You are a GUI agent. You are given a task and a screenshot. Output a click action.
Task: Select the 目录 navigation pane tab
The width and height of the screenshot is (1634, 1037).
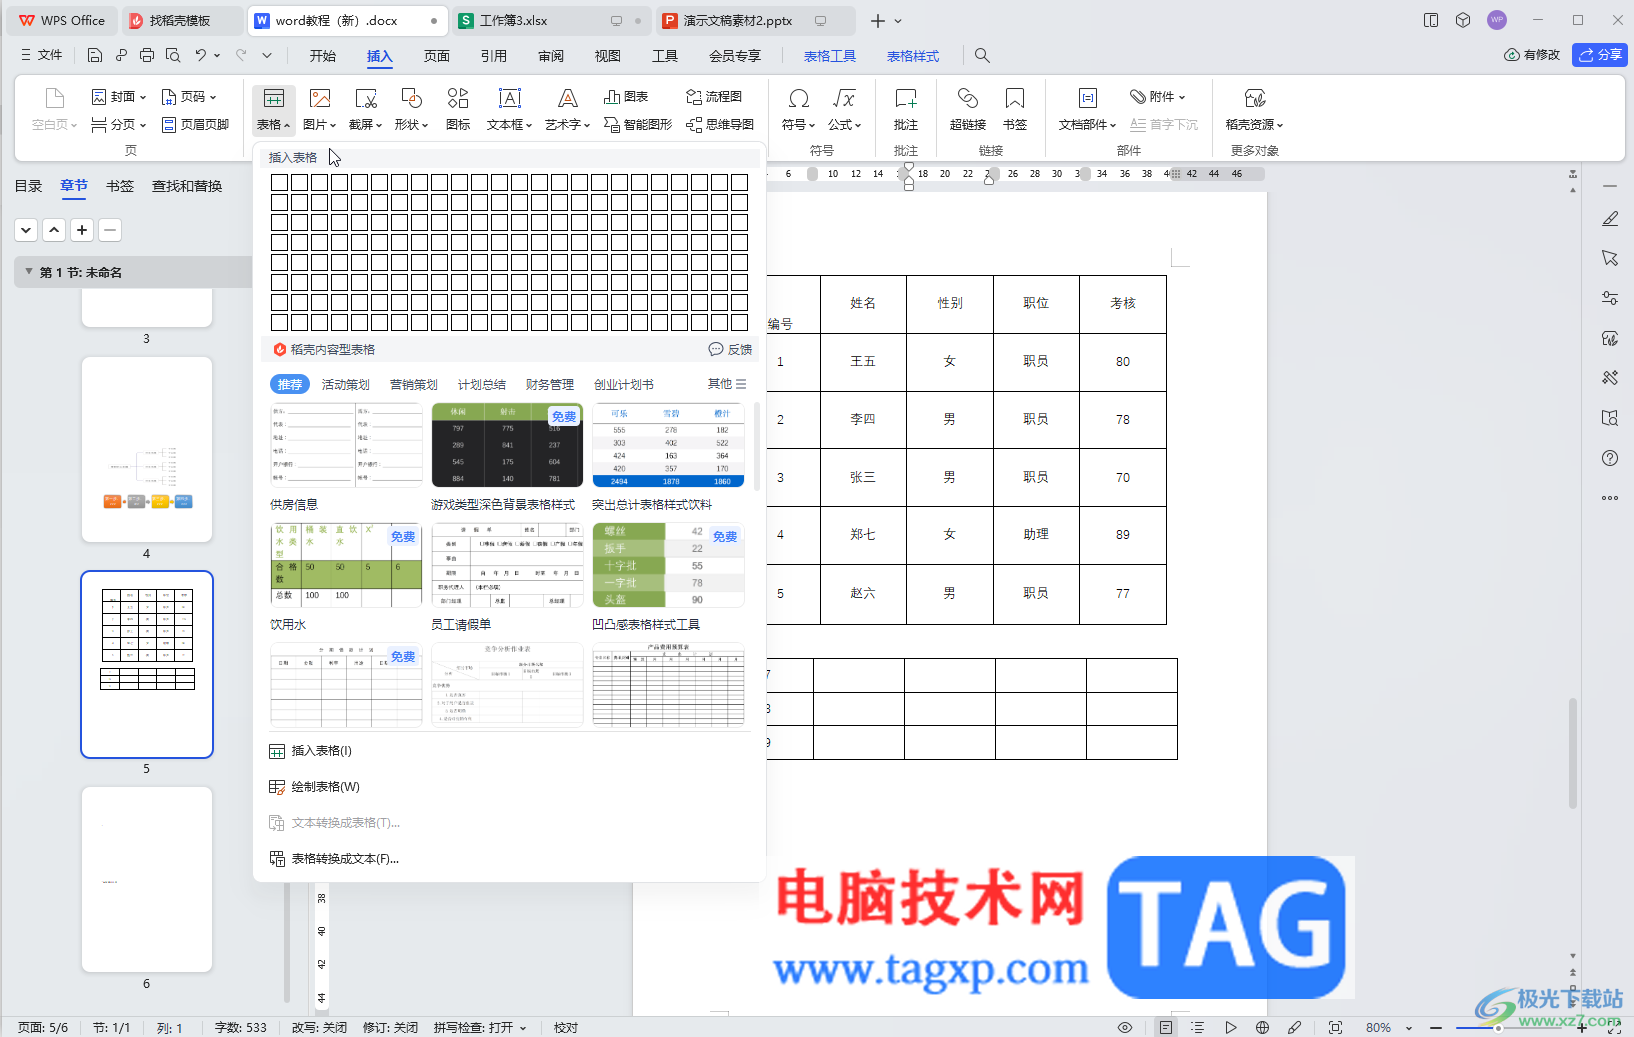(28, 186)
